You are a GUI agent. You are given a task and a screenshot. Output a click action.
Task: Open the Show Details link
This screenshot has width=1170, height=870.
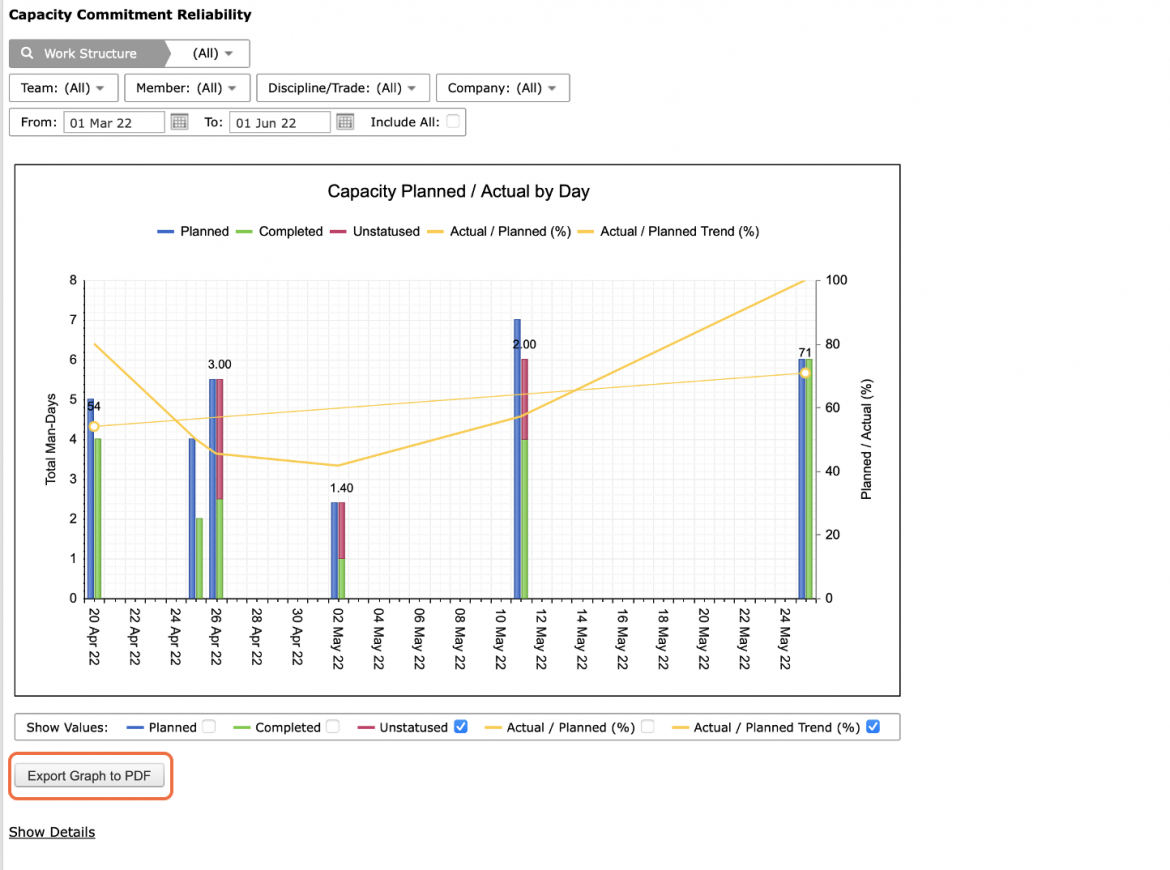point(52,832)
